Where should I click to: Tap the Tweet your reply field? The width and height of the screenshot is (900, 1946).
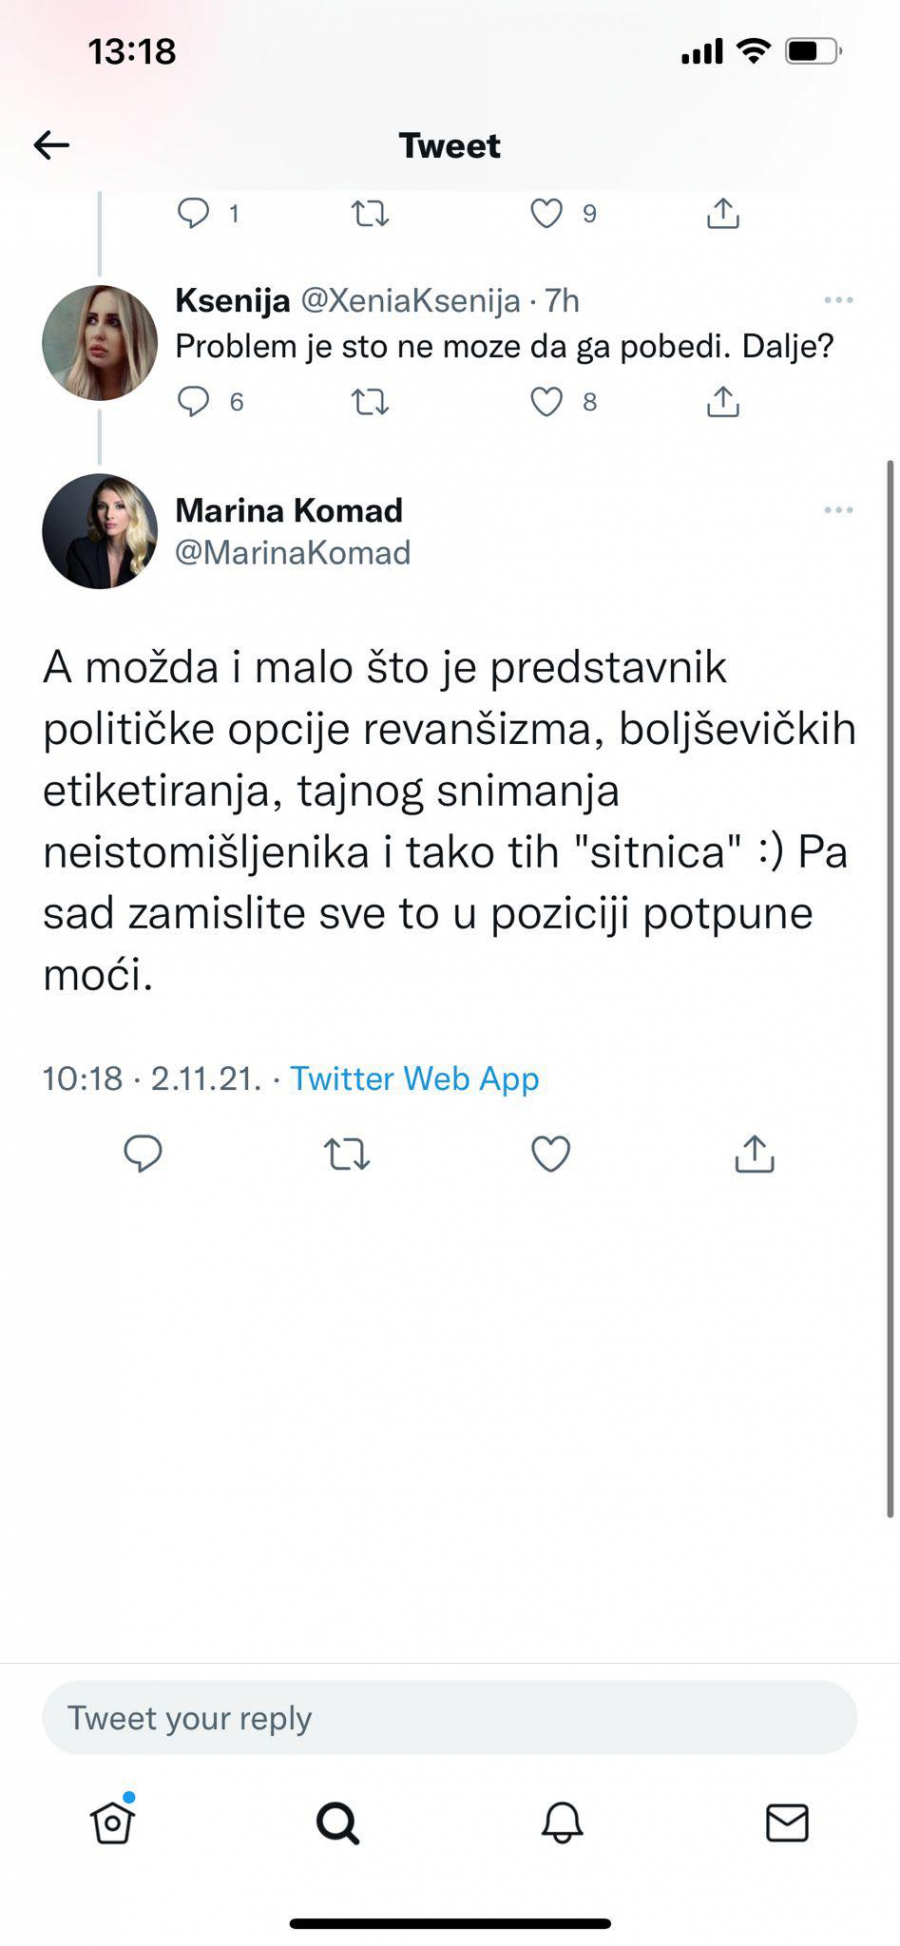(x=450, y=1717)
